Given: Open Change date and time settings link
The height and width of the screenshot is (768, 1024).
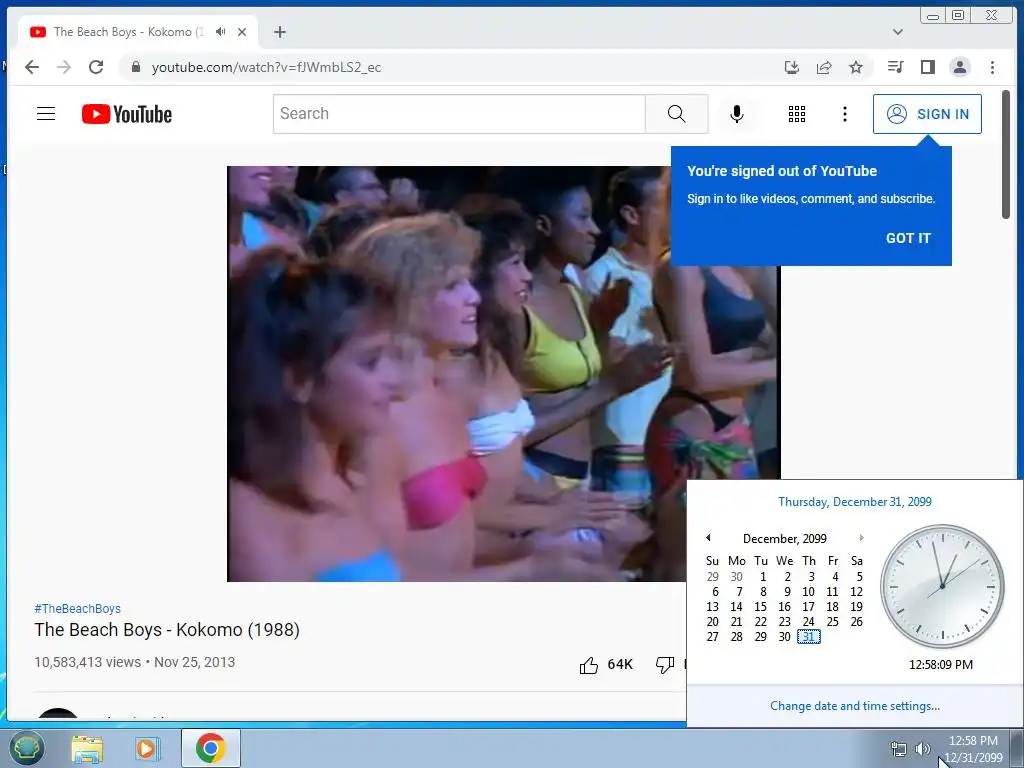Looking at the screenshot, I should point(855,705).
